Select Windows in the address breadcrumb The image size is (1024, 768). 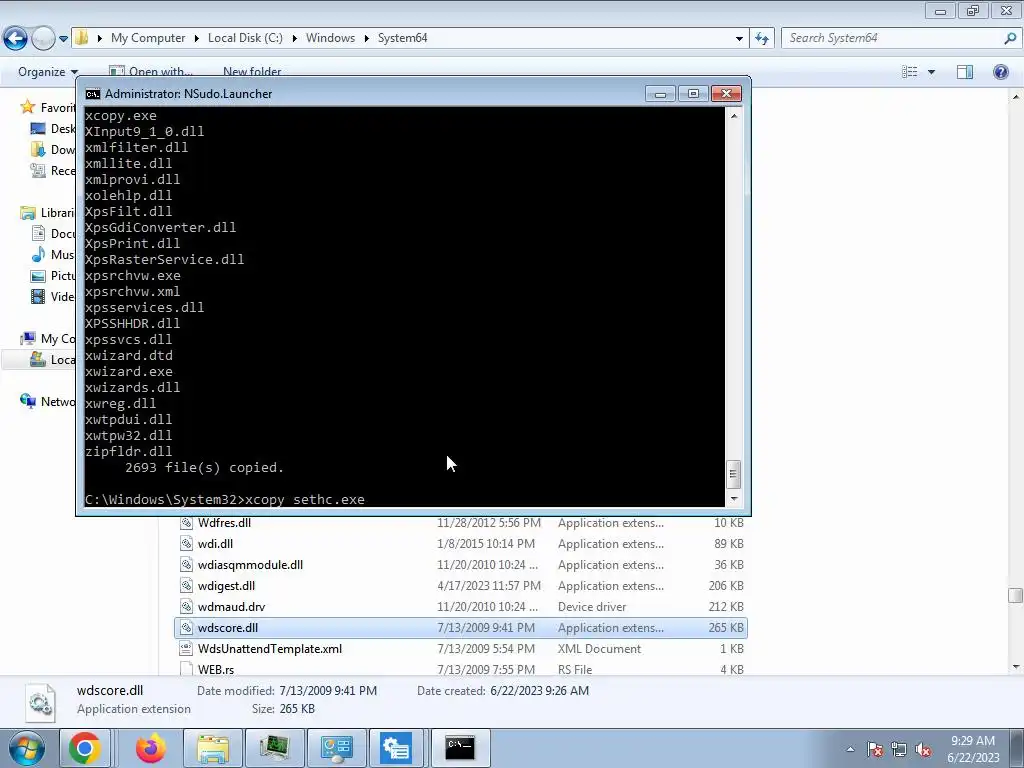pyautogui.click(x=330, y=38)
